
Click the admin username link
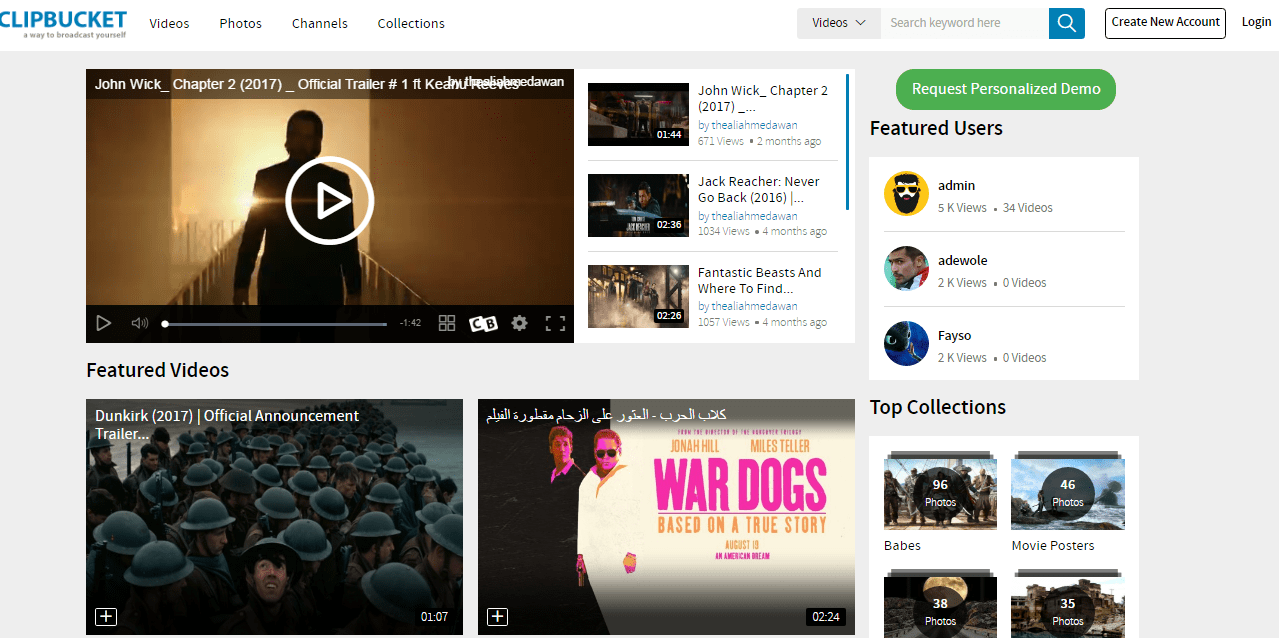click(x=956, y=185)
